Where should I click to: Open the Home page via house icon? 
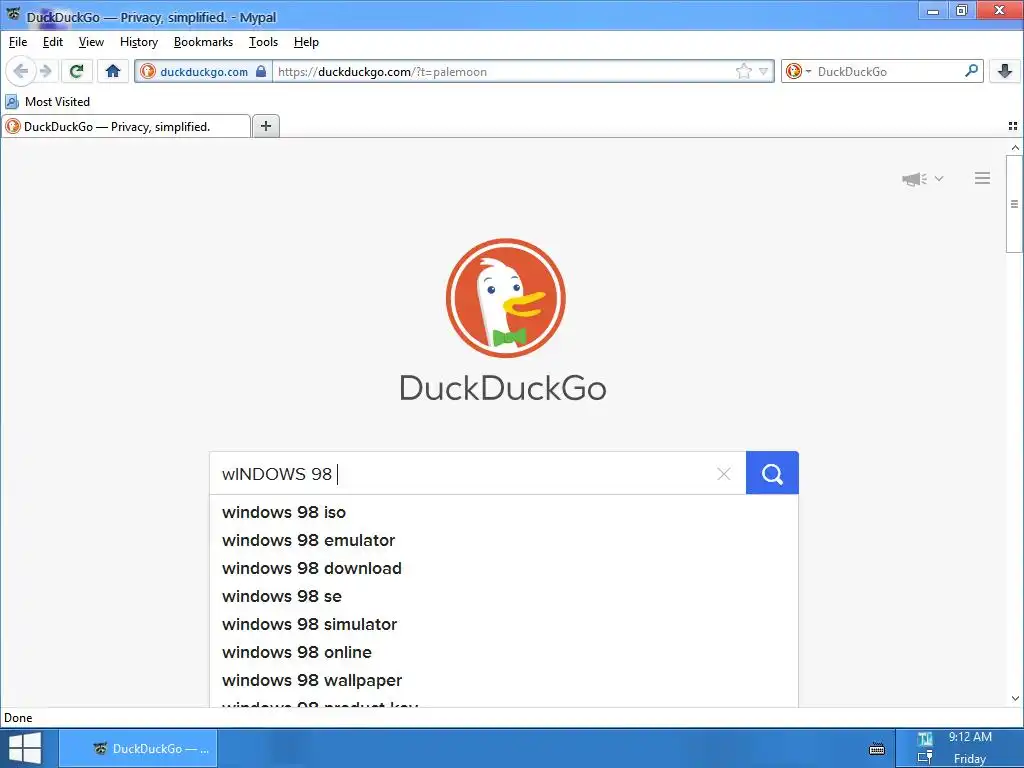pos(113,71)
